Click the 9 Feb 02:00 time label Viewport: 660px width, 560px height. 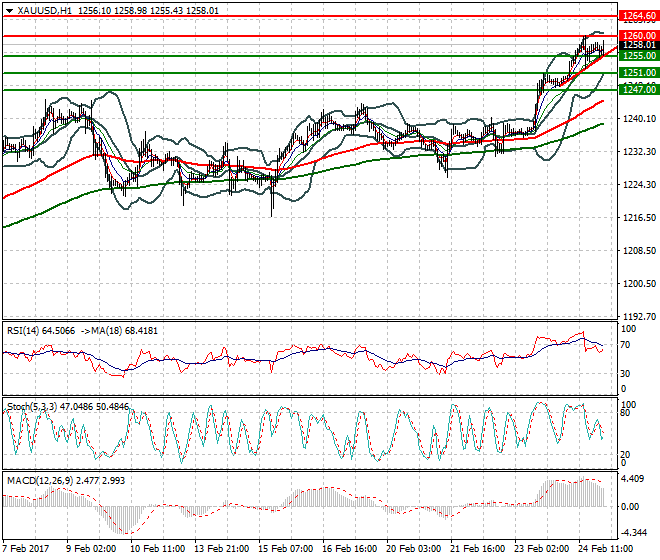coord(91,549)
